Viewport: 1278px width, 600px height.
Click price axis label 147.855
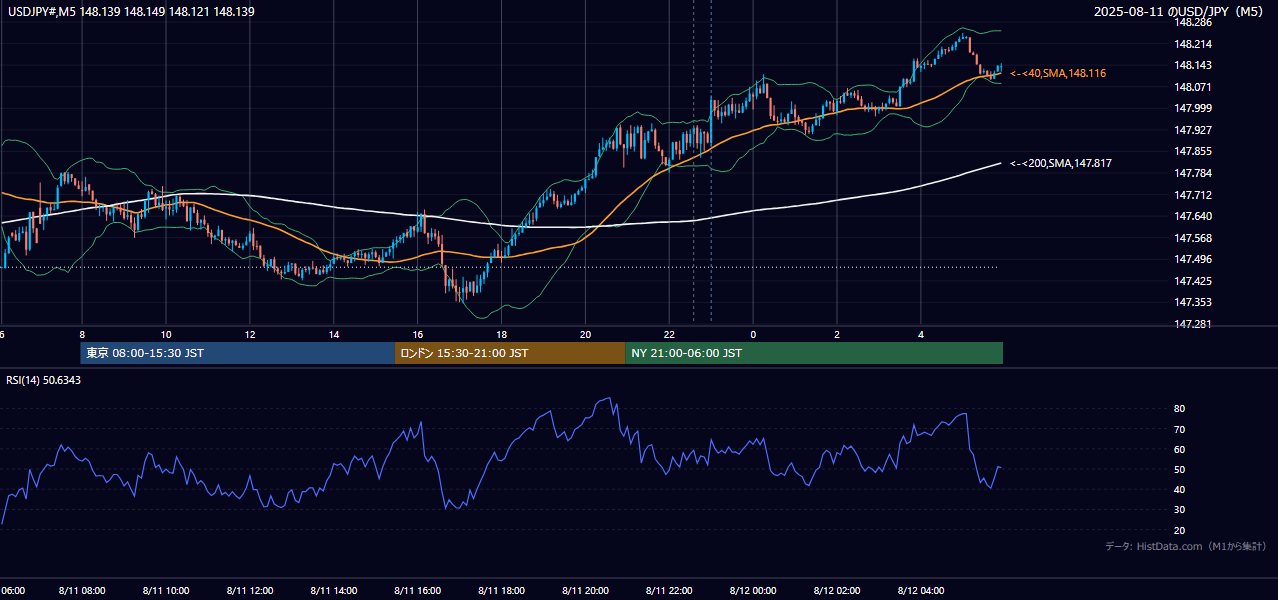click(1192, 151)
